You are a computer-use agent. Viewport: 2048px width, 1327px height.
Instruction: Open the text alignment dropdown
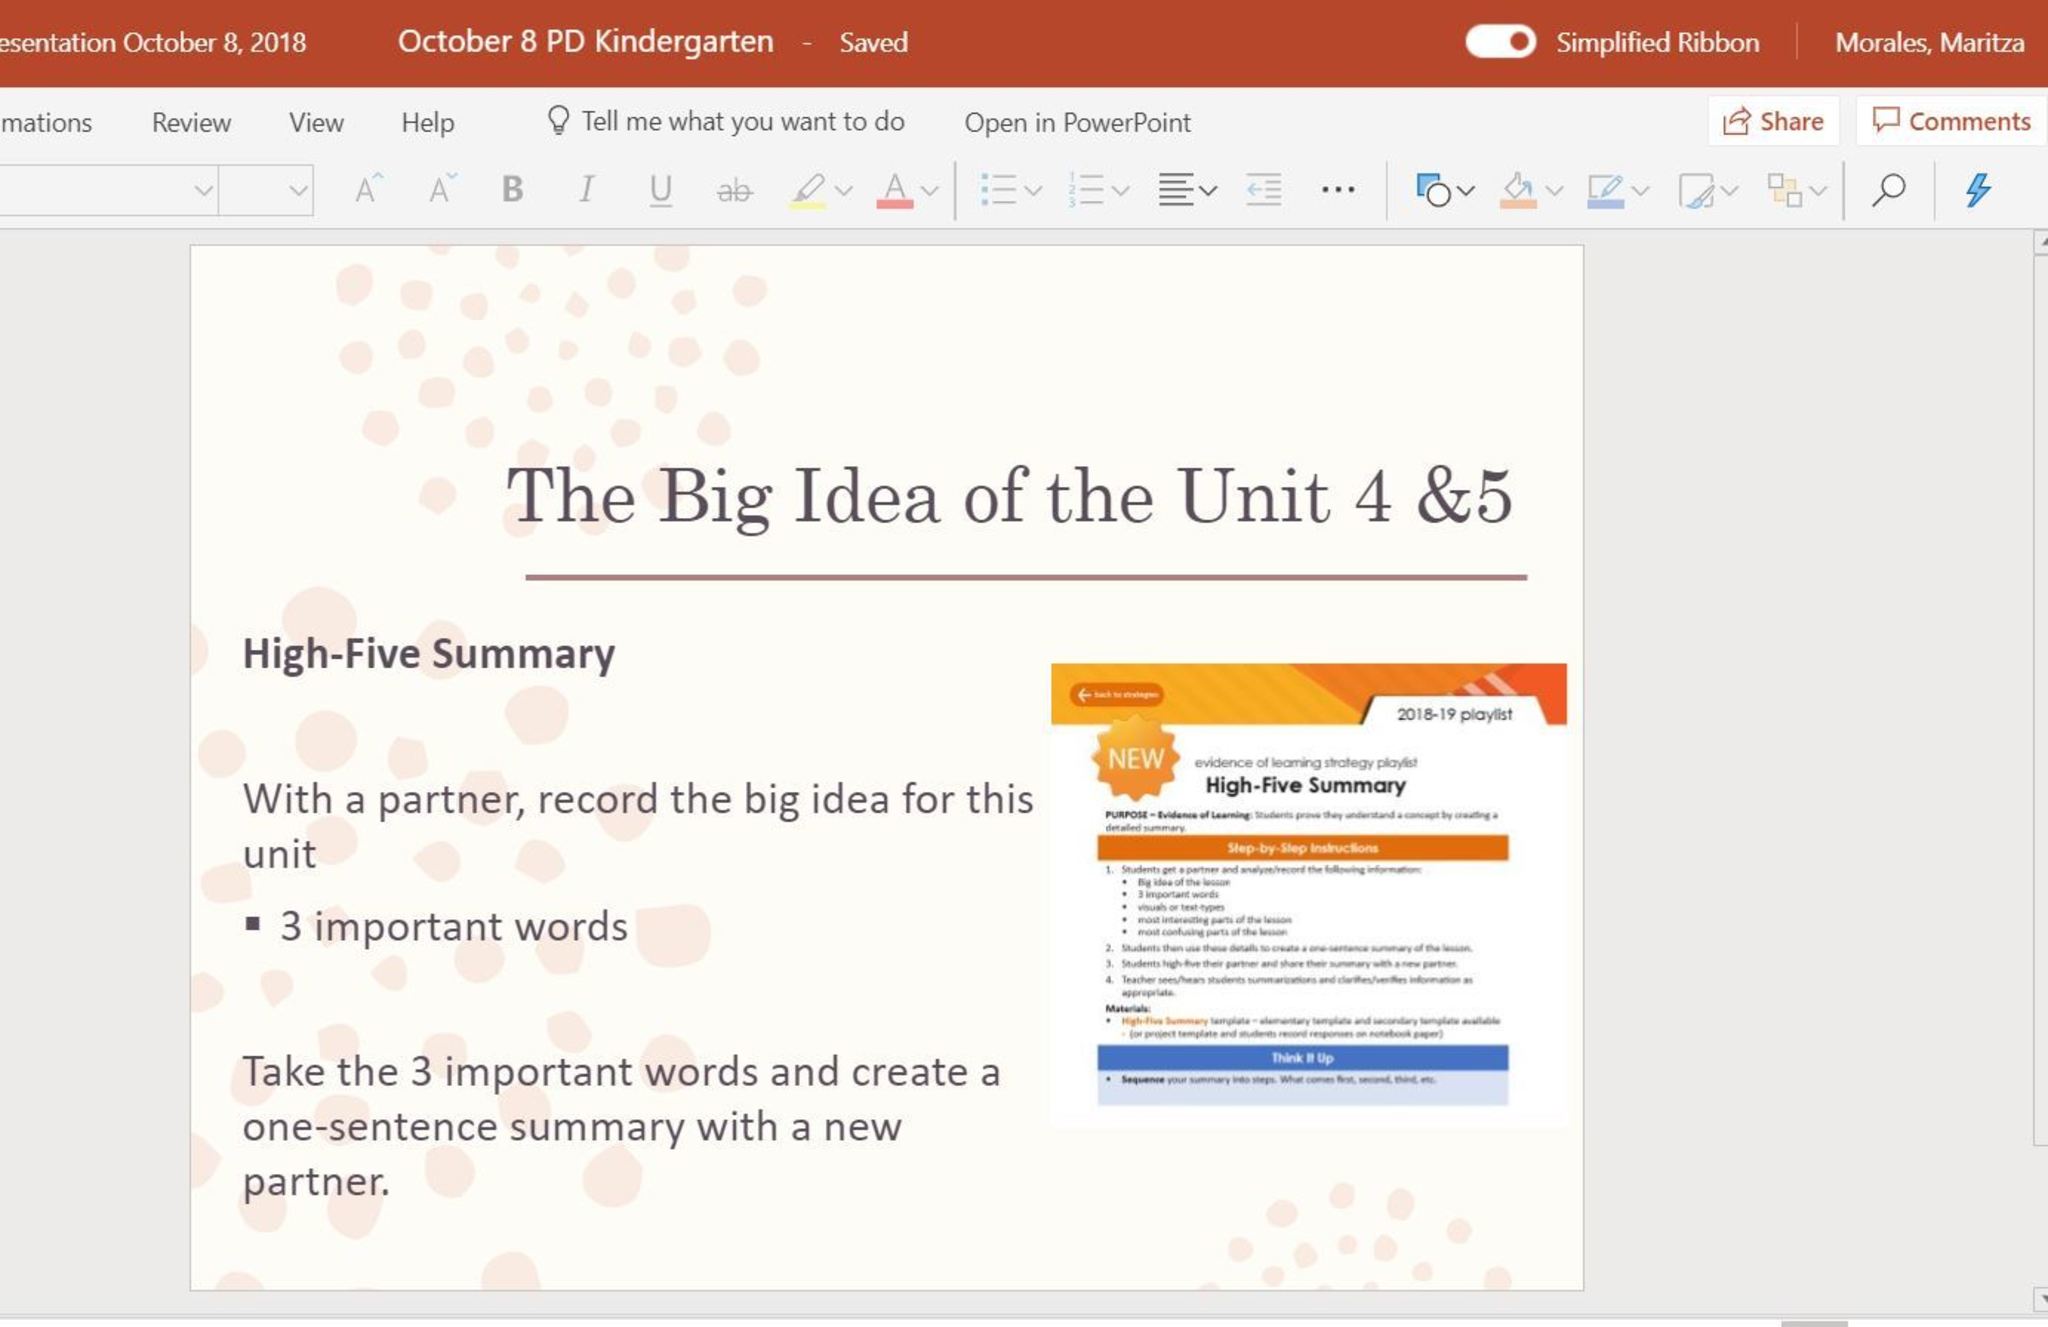[x=1208, y=190]
